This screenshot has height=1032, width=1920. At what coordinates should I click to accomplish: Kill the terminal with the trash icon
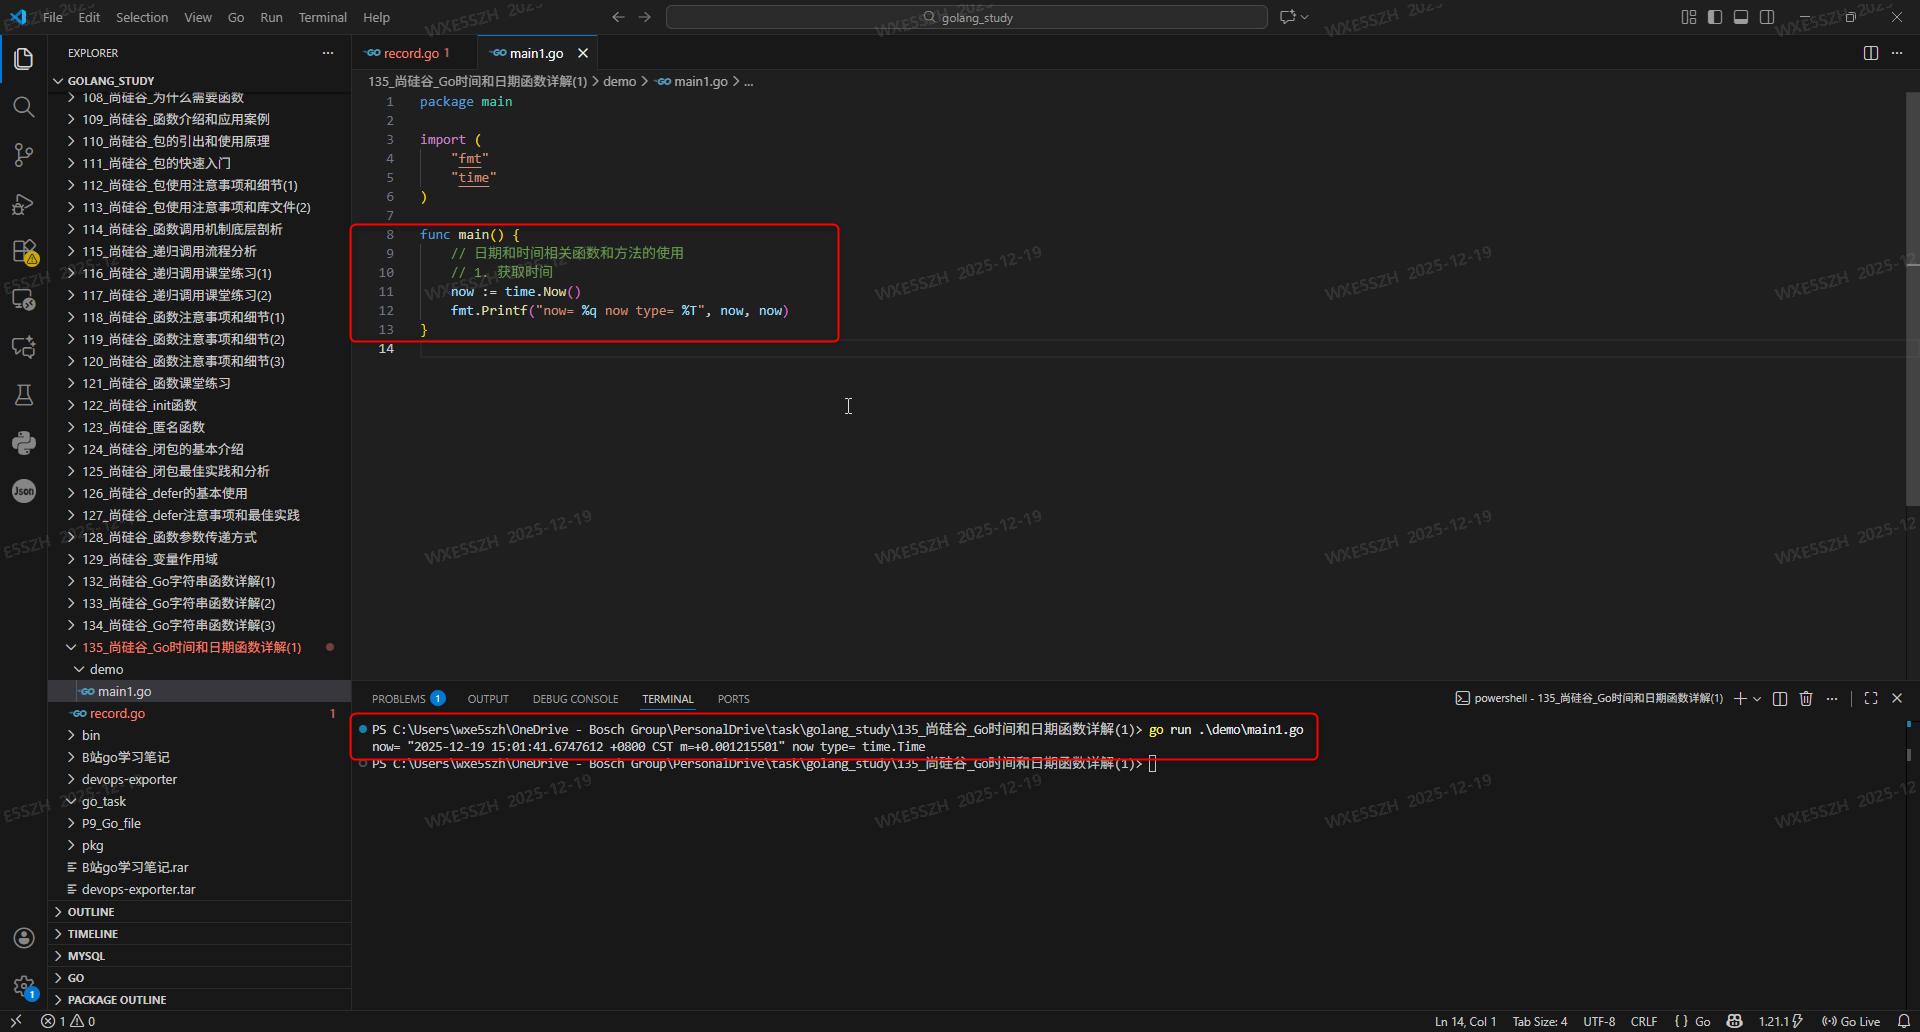click(x=1806, y=699)
